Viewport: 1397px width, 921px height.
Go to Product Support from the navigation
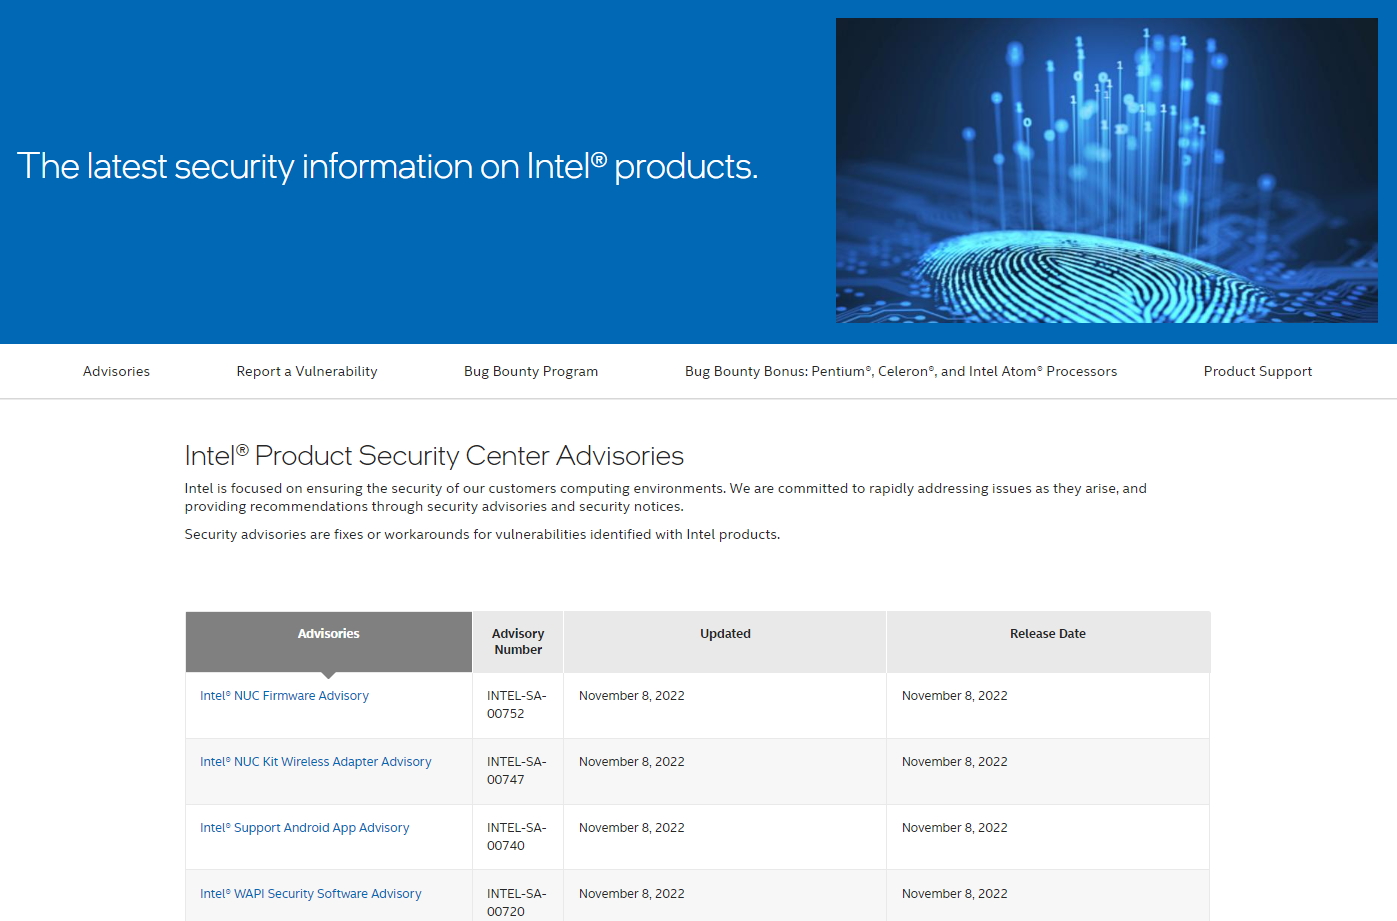1257,371
